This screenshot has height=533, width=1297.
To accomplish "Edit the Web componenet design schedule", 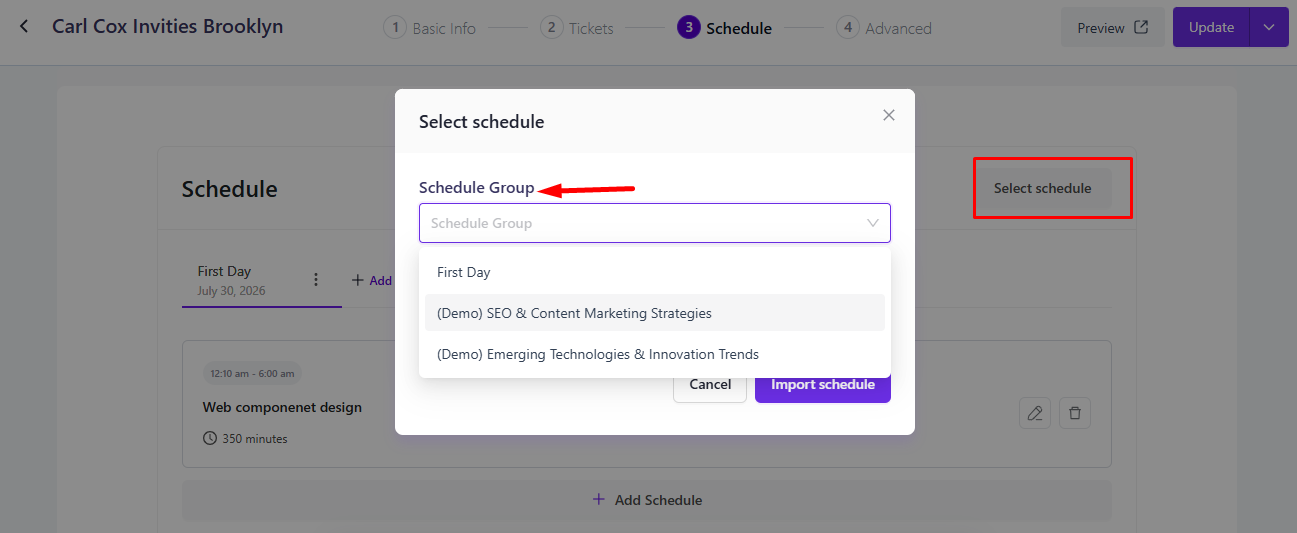I will click(x=1035, y=413).
